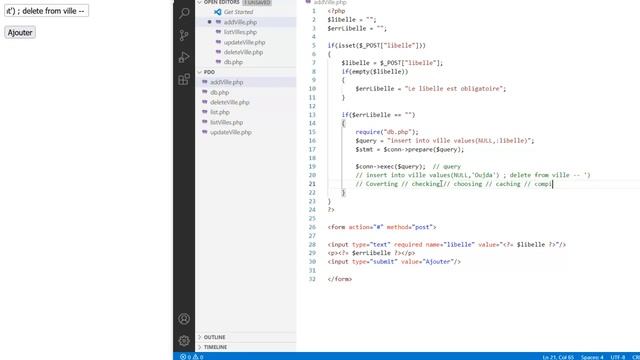Open db.php in PDO folder
Screen dimensions: 640x360
point(220,92)
